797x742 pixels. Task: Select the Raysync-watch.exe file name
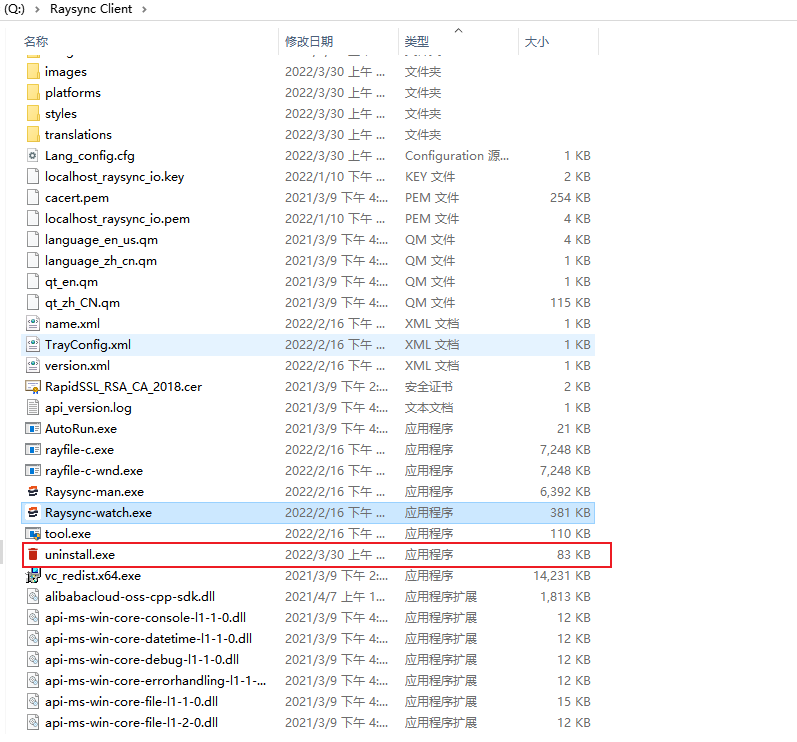(x=98, y=513)
